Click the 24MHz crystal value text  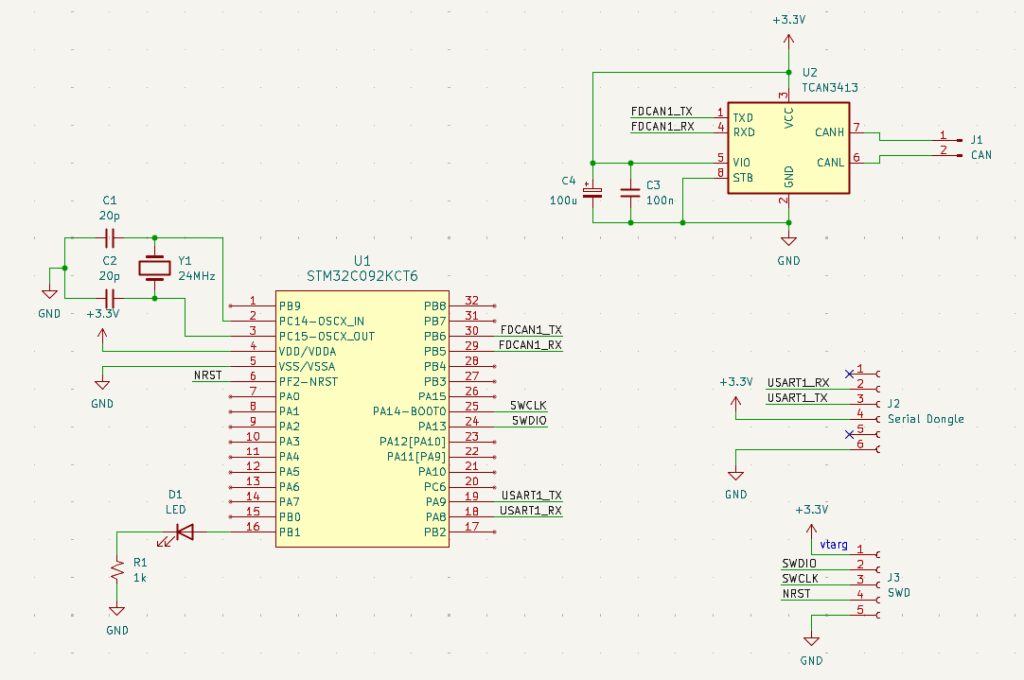click(x=197, y=276)
